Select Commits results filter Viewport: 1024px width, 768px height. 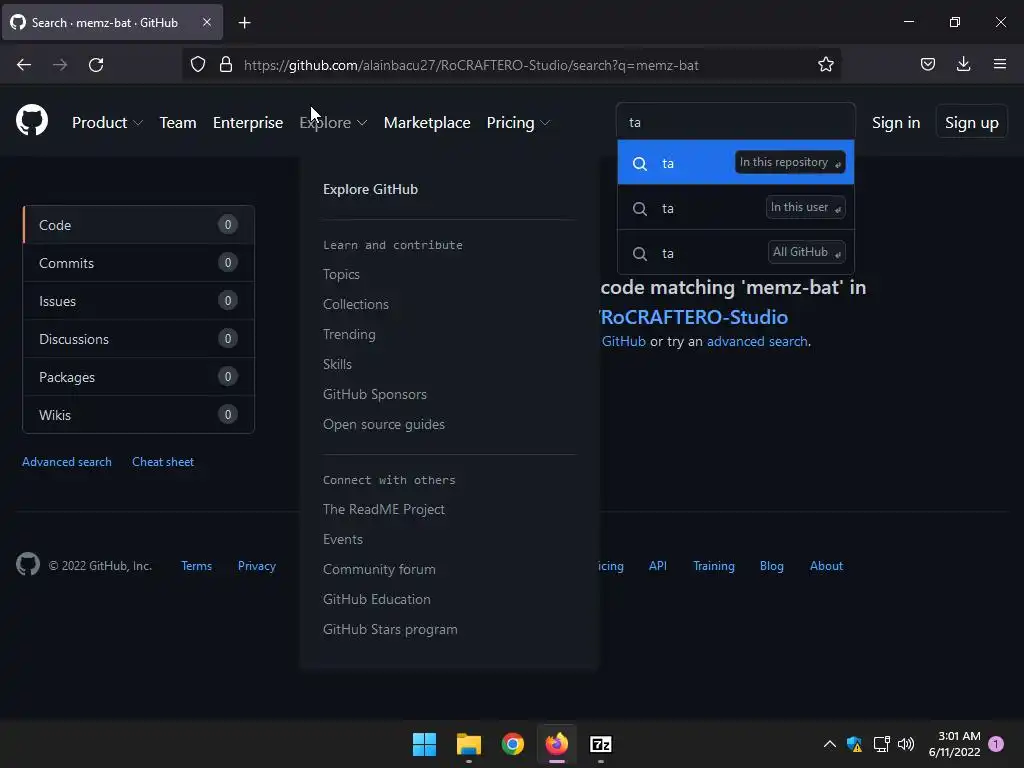(138, 263)
